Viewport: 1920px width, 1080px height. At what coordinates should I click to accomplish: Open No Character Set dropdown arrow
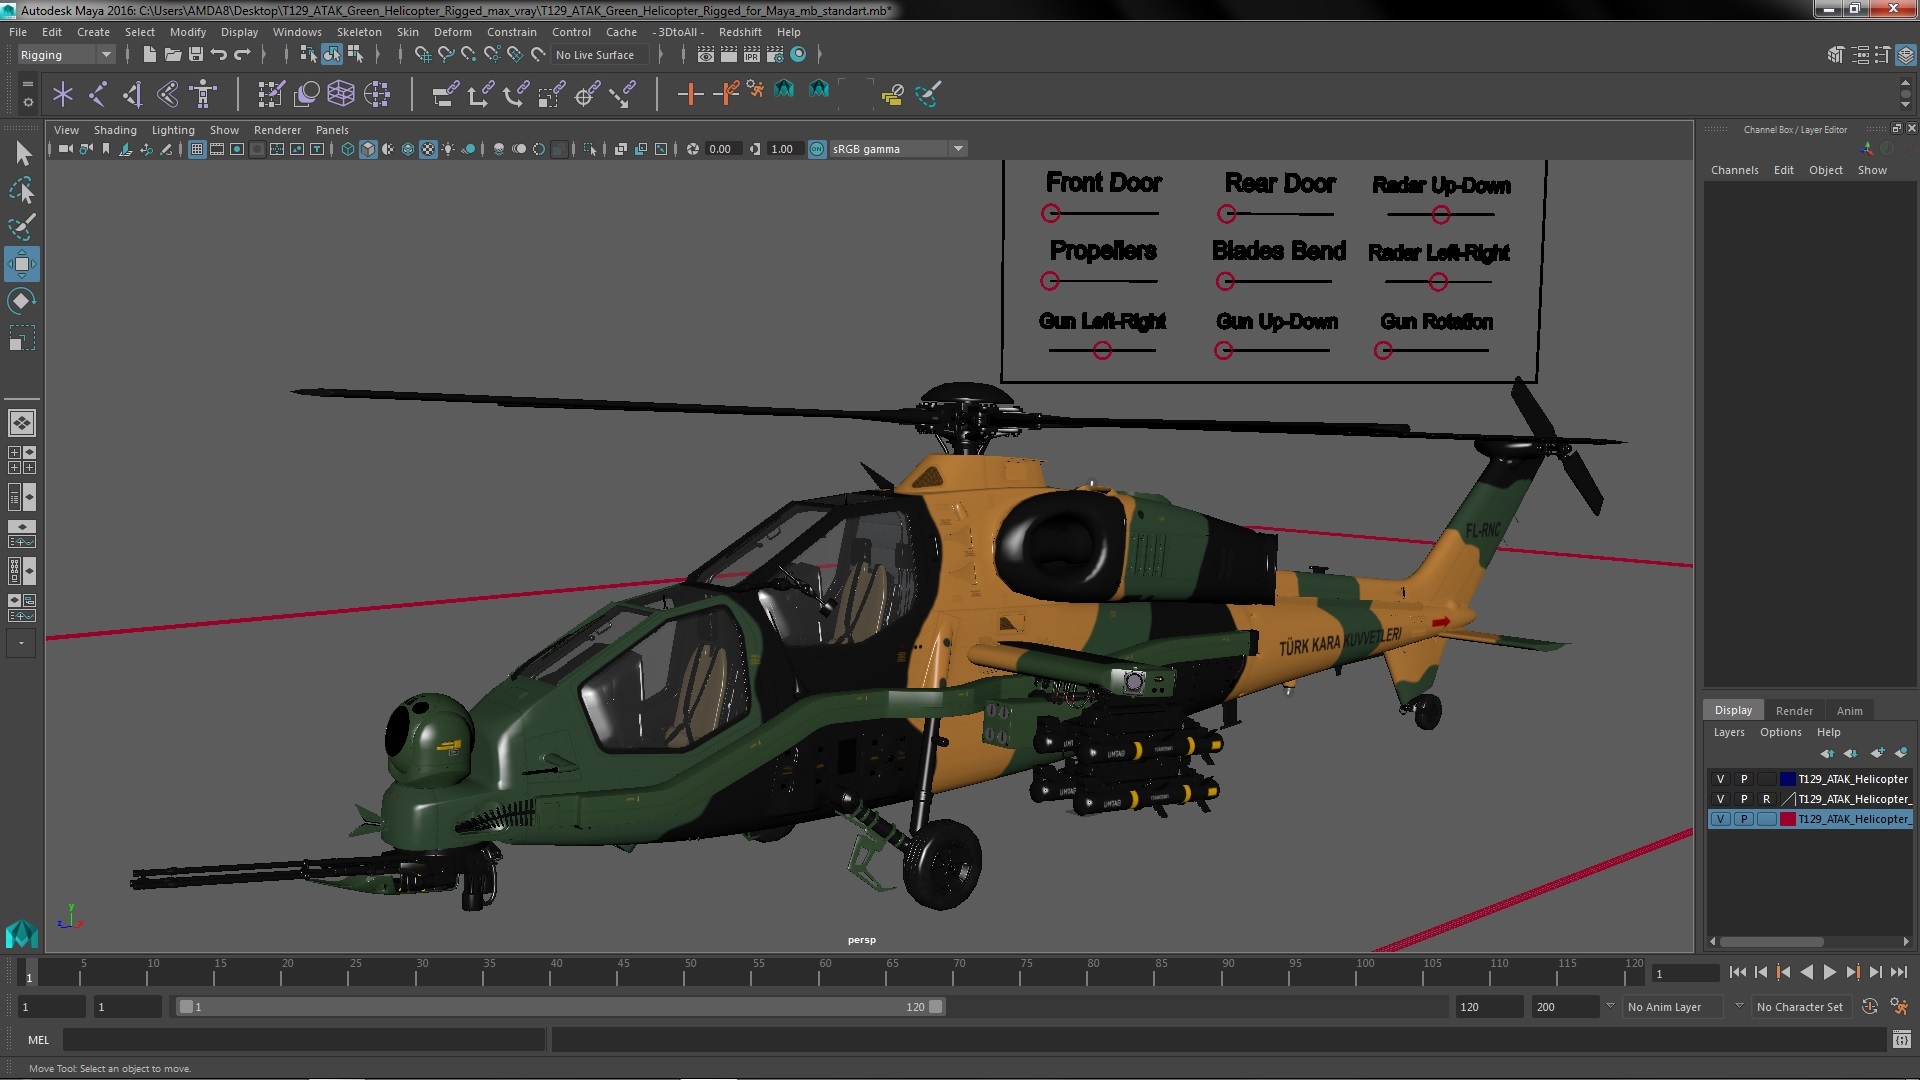coord(1739,1006)
